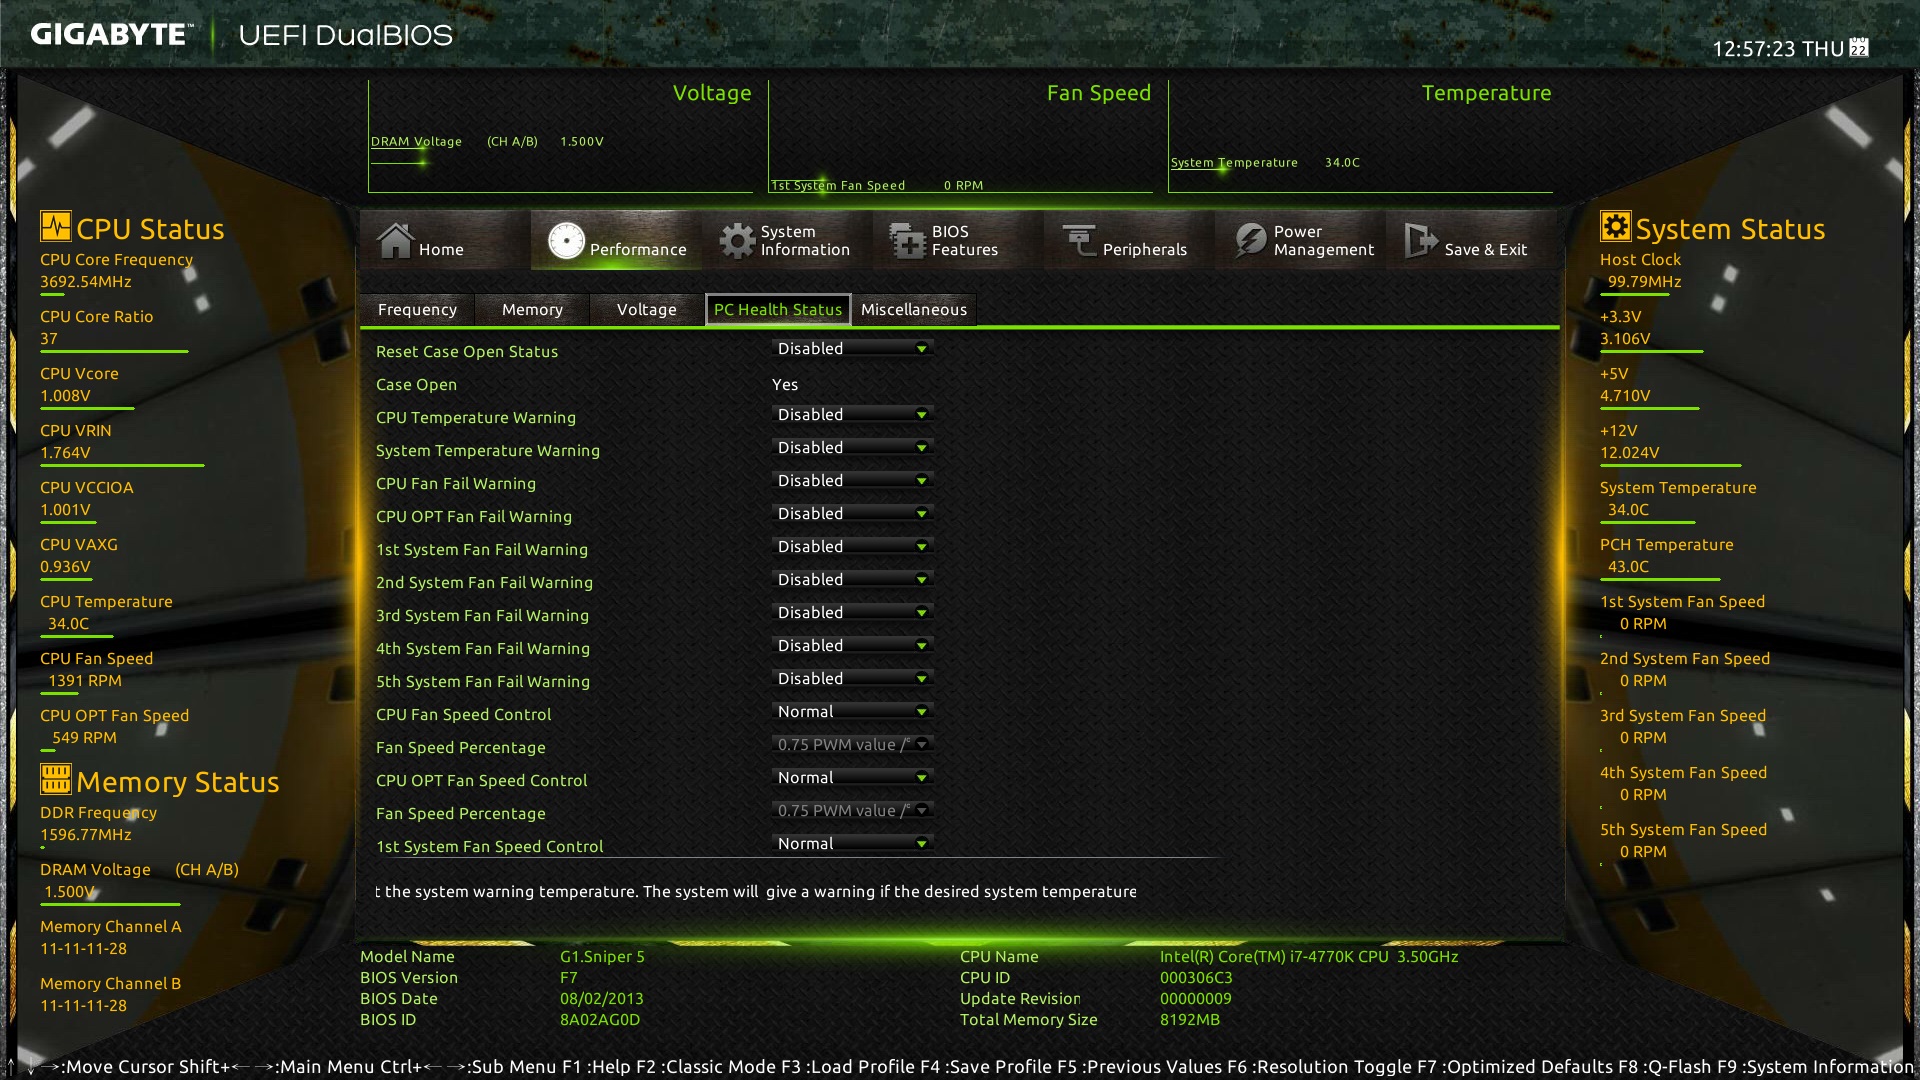Click the +12V 12.024V reading
The height and width of the screenshot is (1080, 1920).
pyautogui.click(x=1629, y=452)
